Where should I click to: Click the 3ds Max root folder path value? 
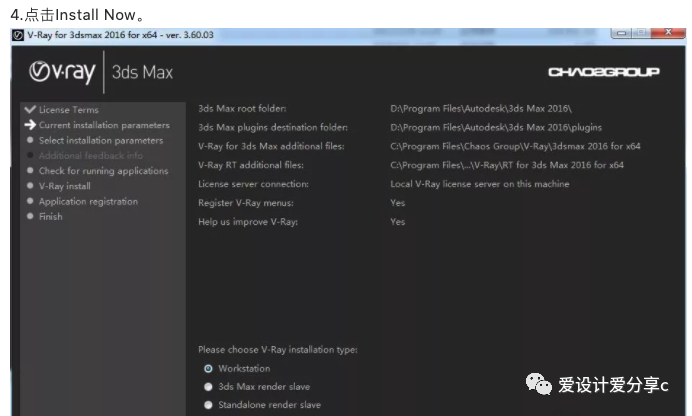click(x=481, y=109)
